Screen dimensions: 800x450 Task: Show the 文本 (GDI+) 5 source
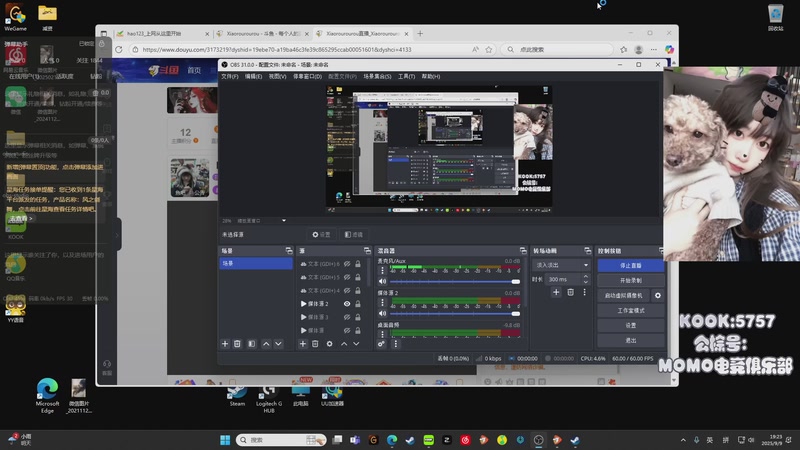pos(347,277)
